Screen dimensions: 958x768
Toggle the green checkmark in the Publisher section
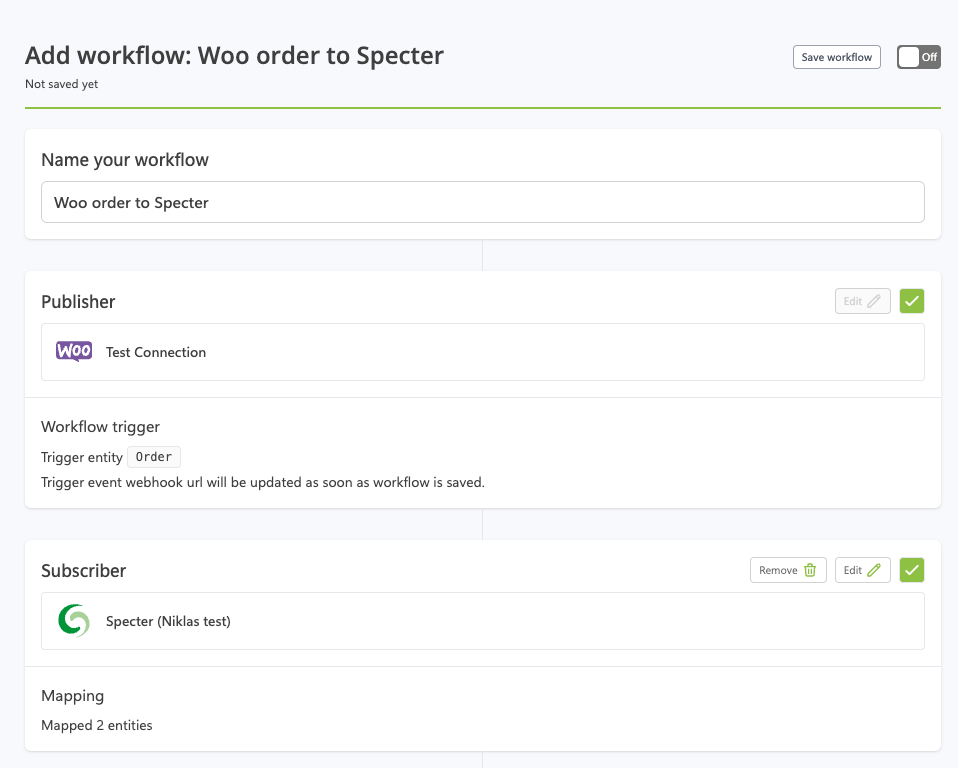coord(912,301)
